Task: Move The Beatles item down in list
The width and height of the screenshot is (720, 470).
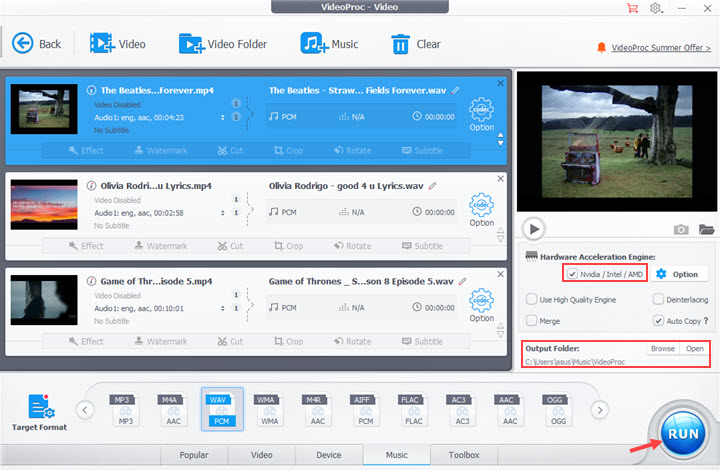Action: (501, 143)
